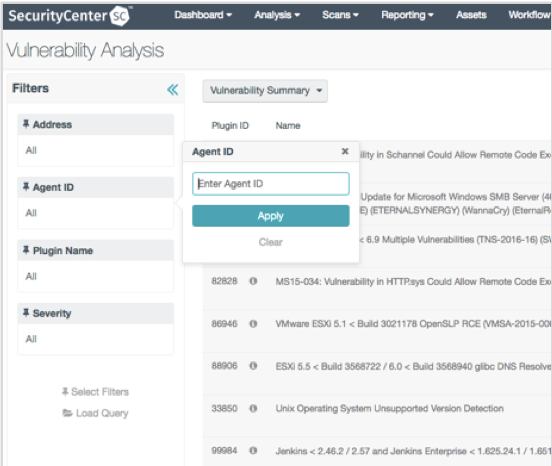Close the Agent ID popup
The width and height of the screenshot is (552, 466).
345,151
